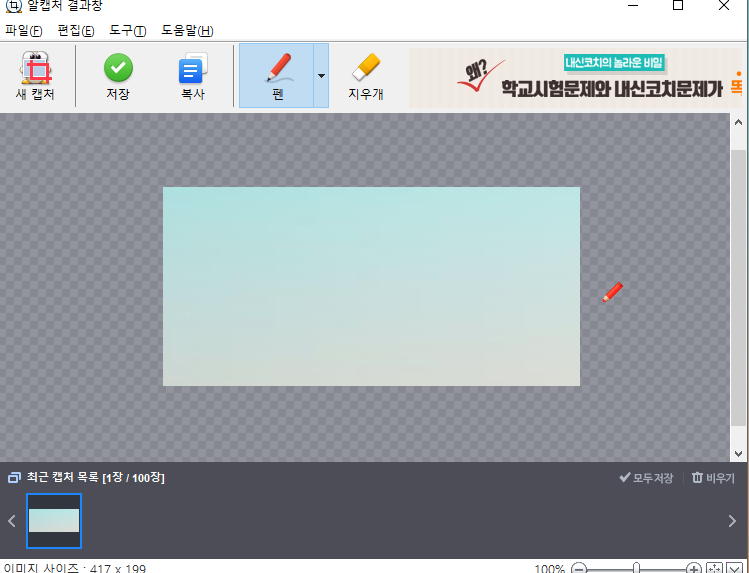Viewport: 749px width, 573px height.
Task: Open the 도움말(H) menu
Action: (x=187, y=31)
